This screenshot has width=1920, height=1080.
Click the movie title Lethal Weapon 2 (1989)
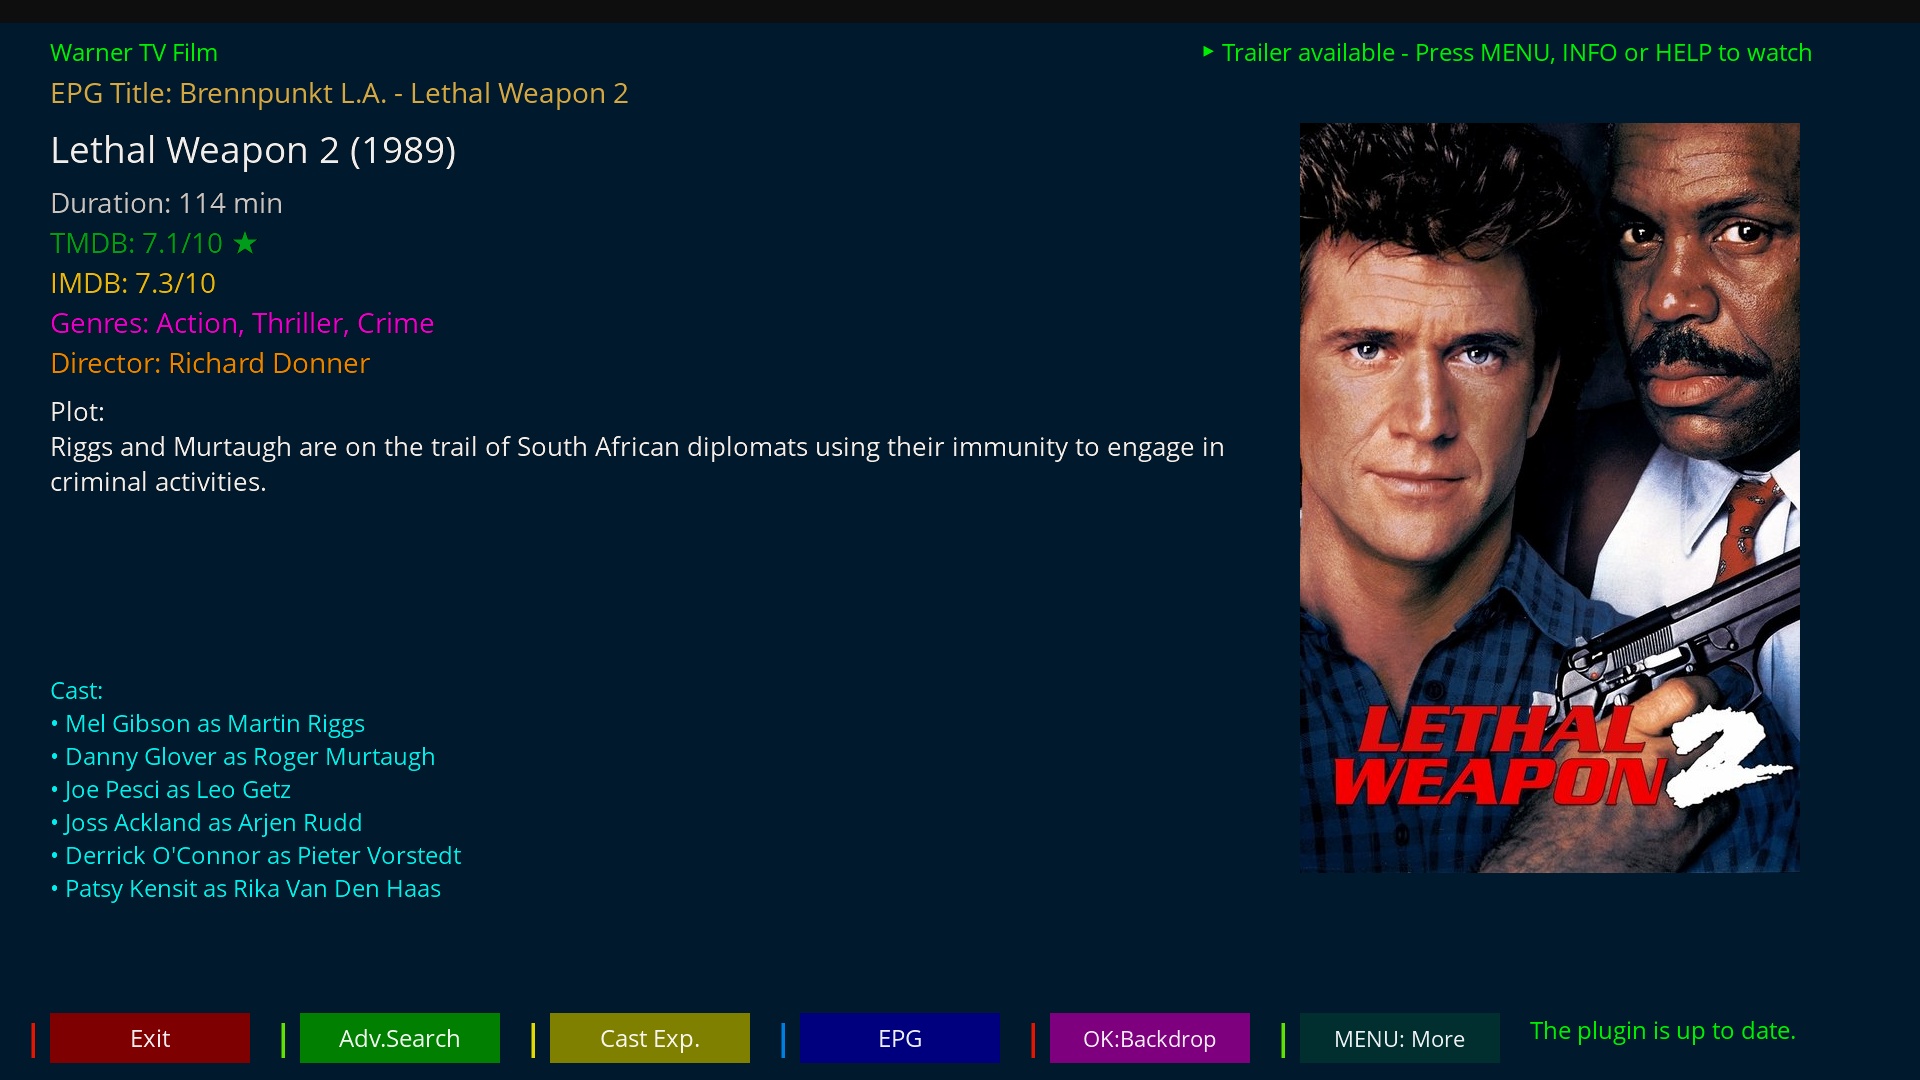pyautogui.click(x=253, y=150)
